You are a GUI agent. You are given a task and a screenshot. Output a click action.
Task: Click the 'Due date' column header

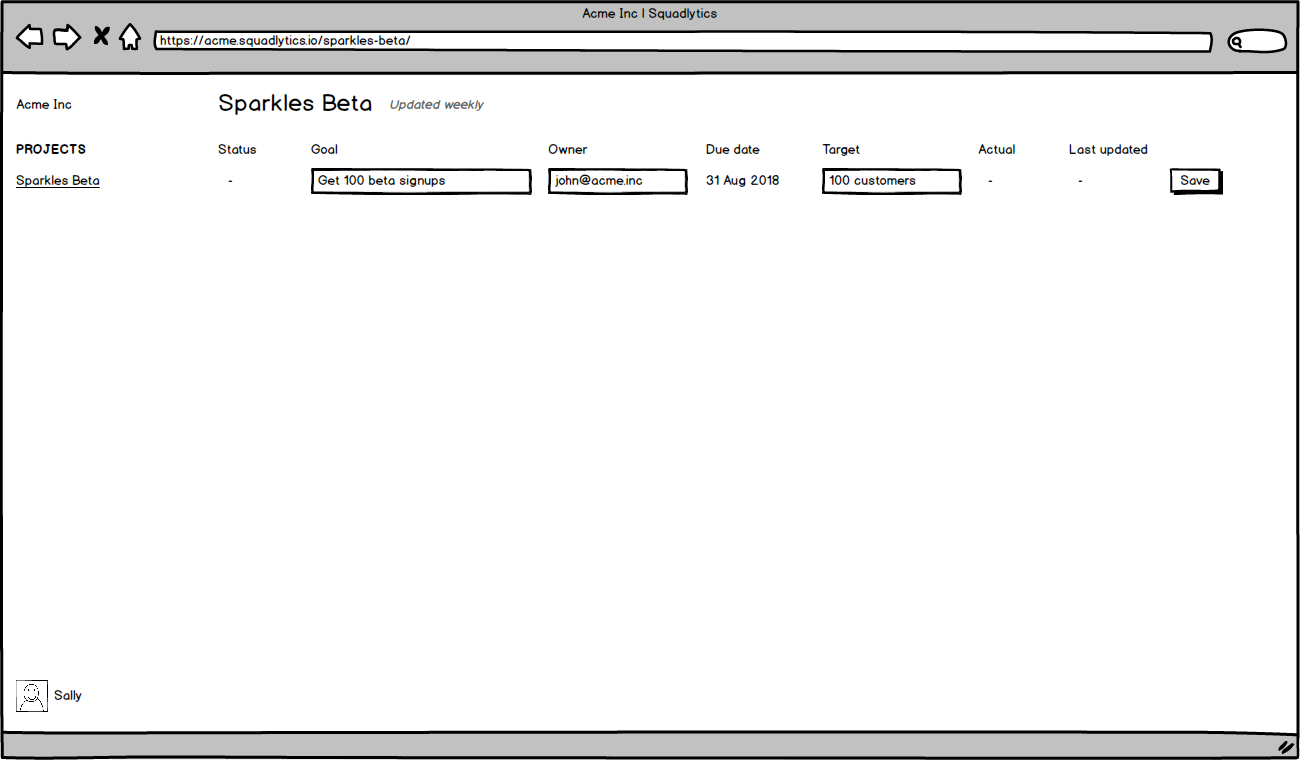732,149
